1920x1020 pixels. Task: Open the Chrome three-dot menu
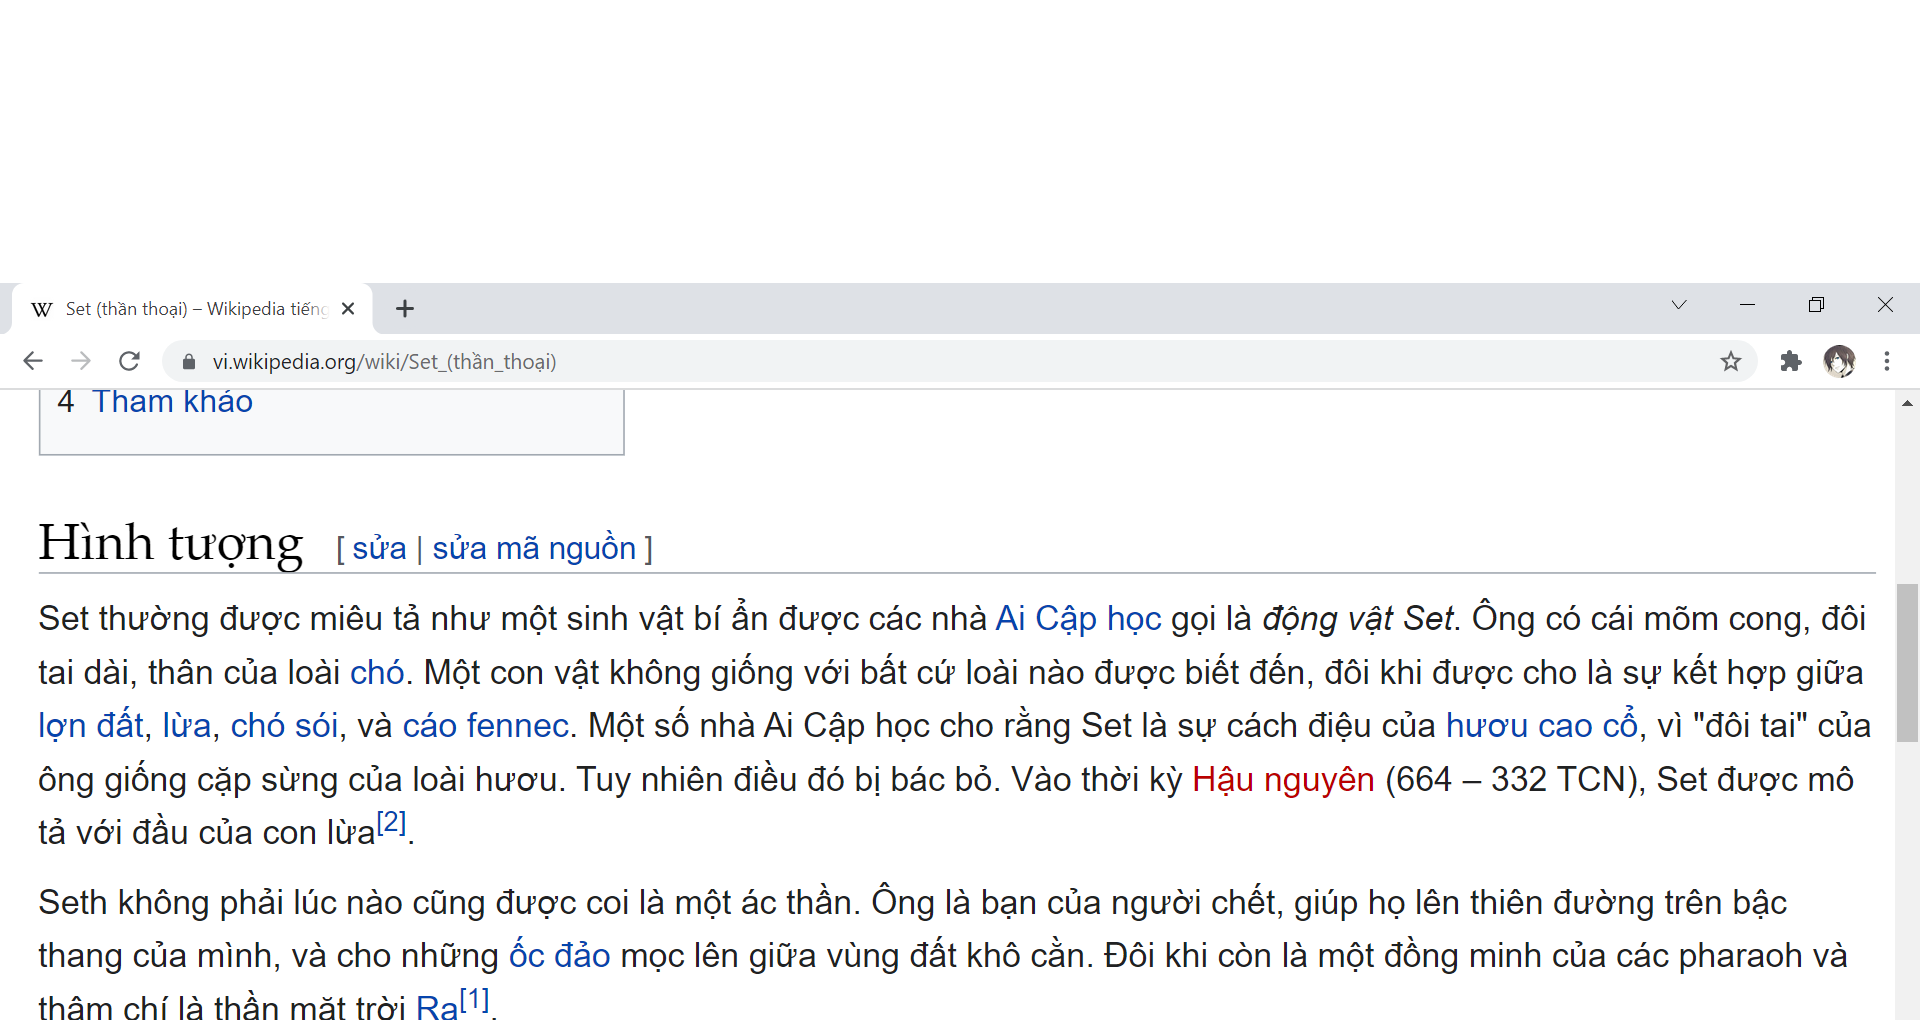pyautogui.click(x=1887, y=361)
